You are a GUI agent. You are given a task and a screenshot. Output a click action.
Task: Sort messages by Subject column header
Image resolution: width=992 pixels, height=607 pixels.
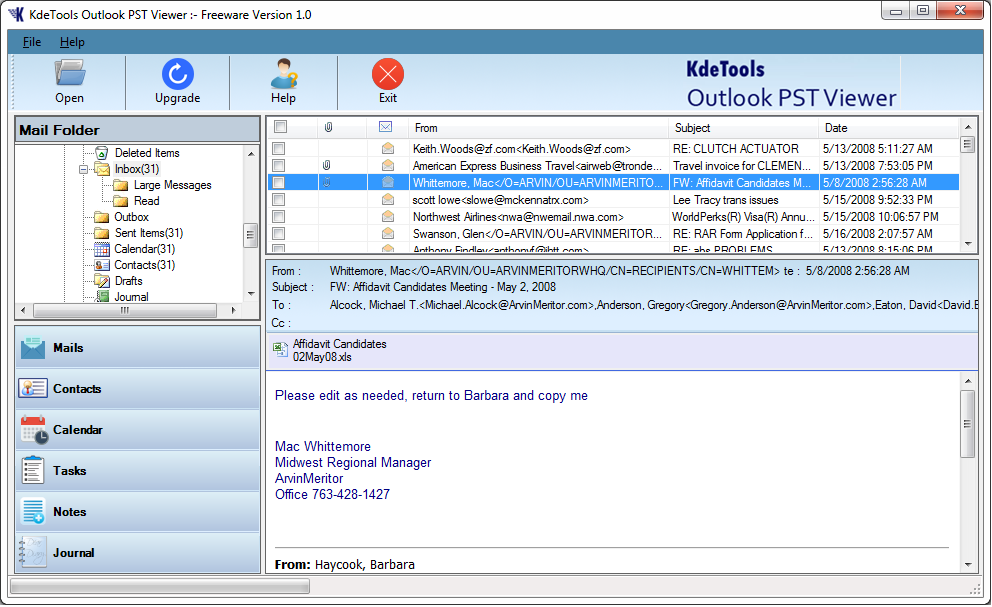point(743,127)
